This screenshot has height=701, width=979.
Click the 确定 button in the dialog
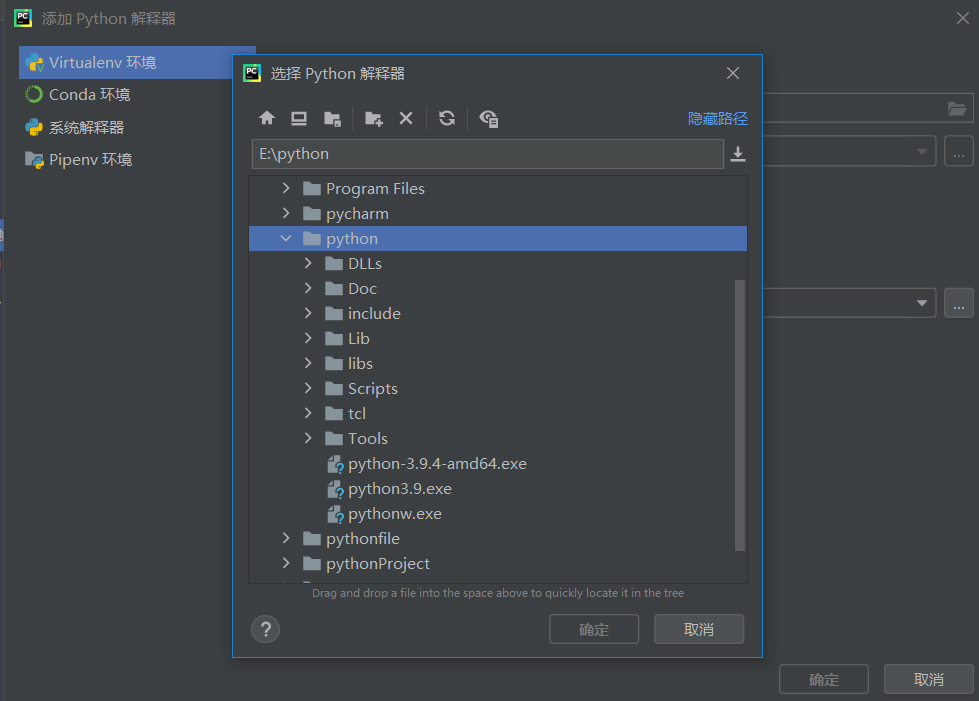593,629
